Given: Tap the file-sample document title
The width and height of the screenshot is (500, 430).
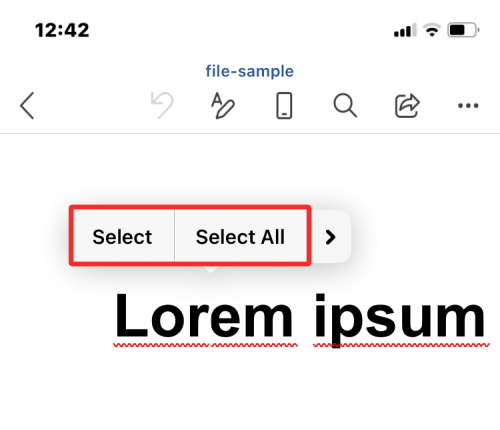Looking at the screenshot, I should point(249,71).
